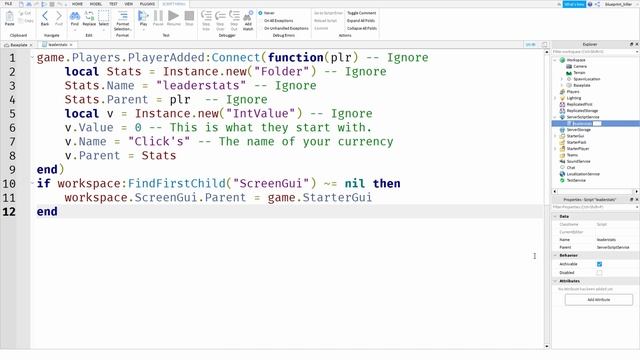Switch to the VIEW ribbon tab
Viewport: 640px width, 360px height.
129,4
